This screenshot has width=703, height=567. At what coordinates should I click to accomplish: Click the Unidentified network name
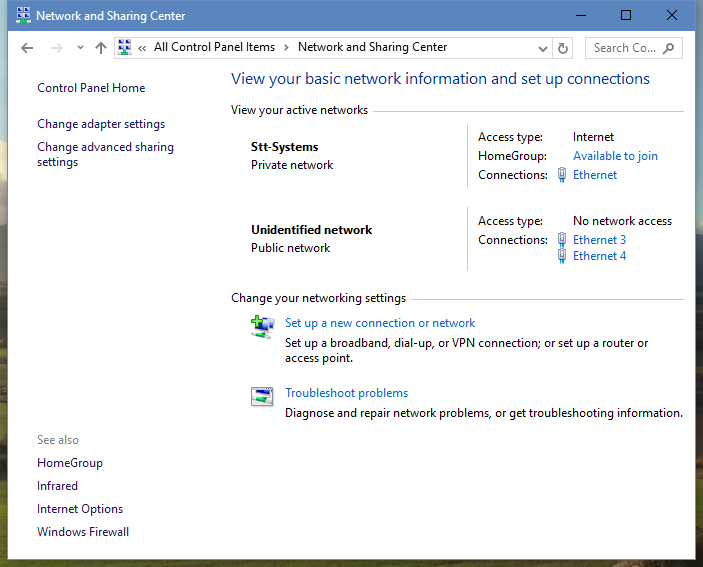coord(312,230)
